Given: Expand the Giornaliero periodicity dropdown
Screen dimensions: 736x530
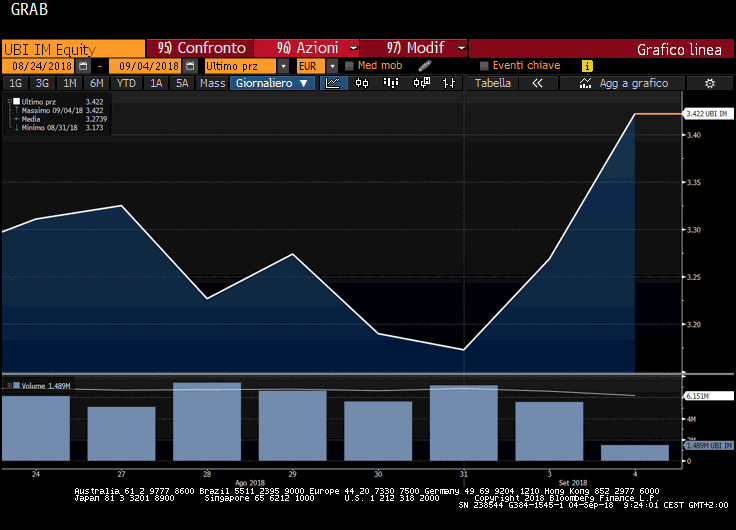Looking at the screenshot, I should [x=273, y=83].
